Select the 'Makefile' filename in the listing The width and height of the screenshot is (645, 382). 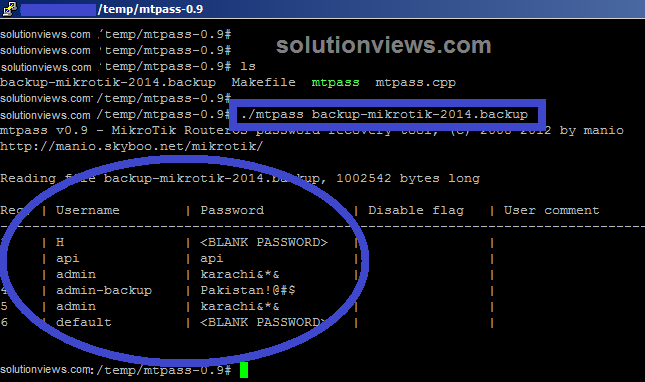[263, 82]
